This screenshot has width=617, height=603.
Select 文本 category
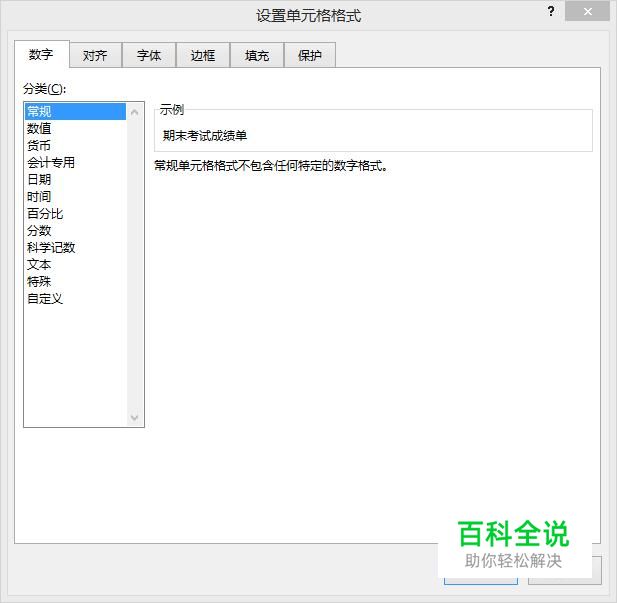(75, 264)
